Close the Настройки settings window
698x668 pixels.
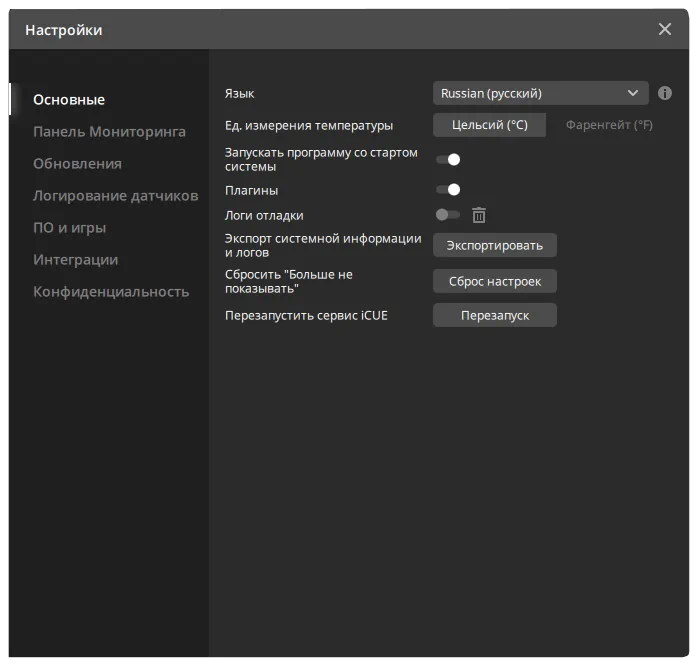[x=665, y=30]
